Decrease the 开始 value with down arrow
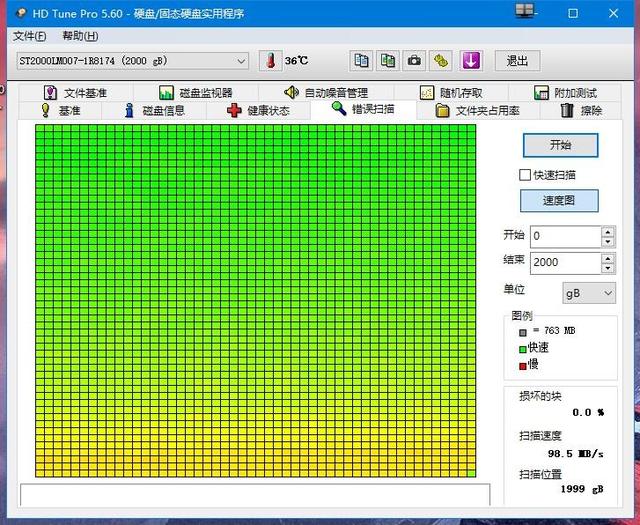This screenshot has height=525, width=640. [608, 242]
